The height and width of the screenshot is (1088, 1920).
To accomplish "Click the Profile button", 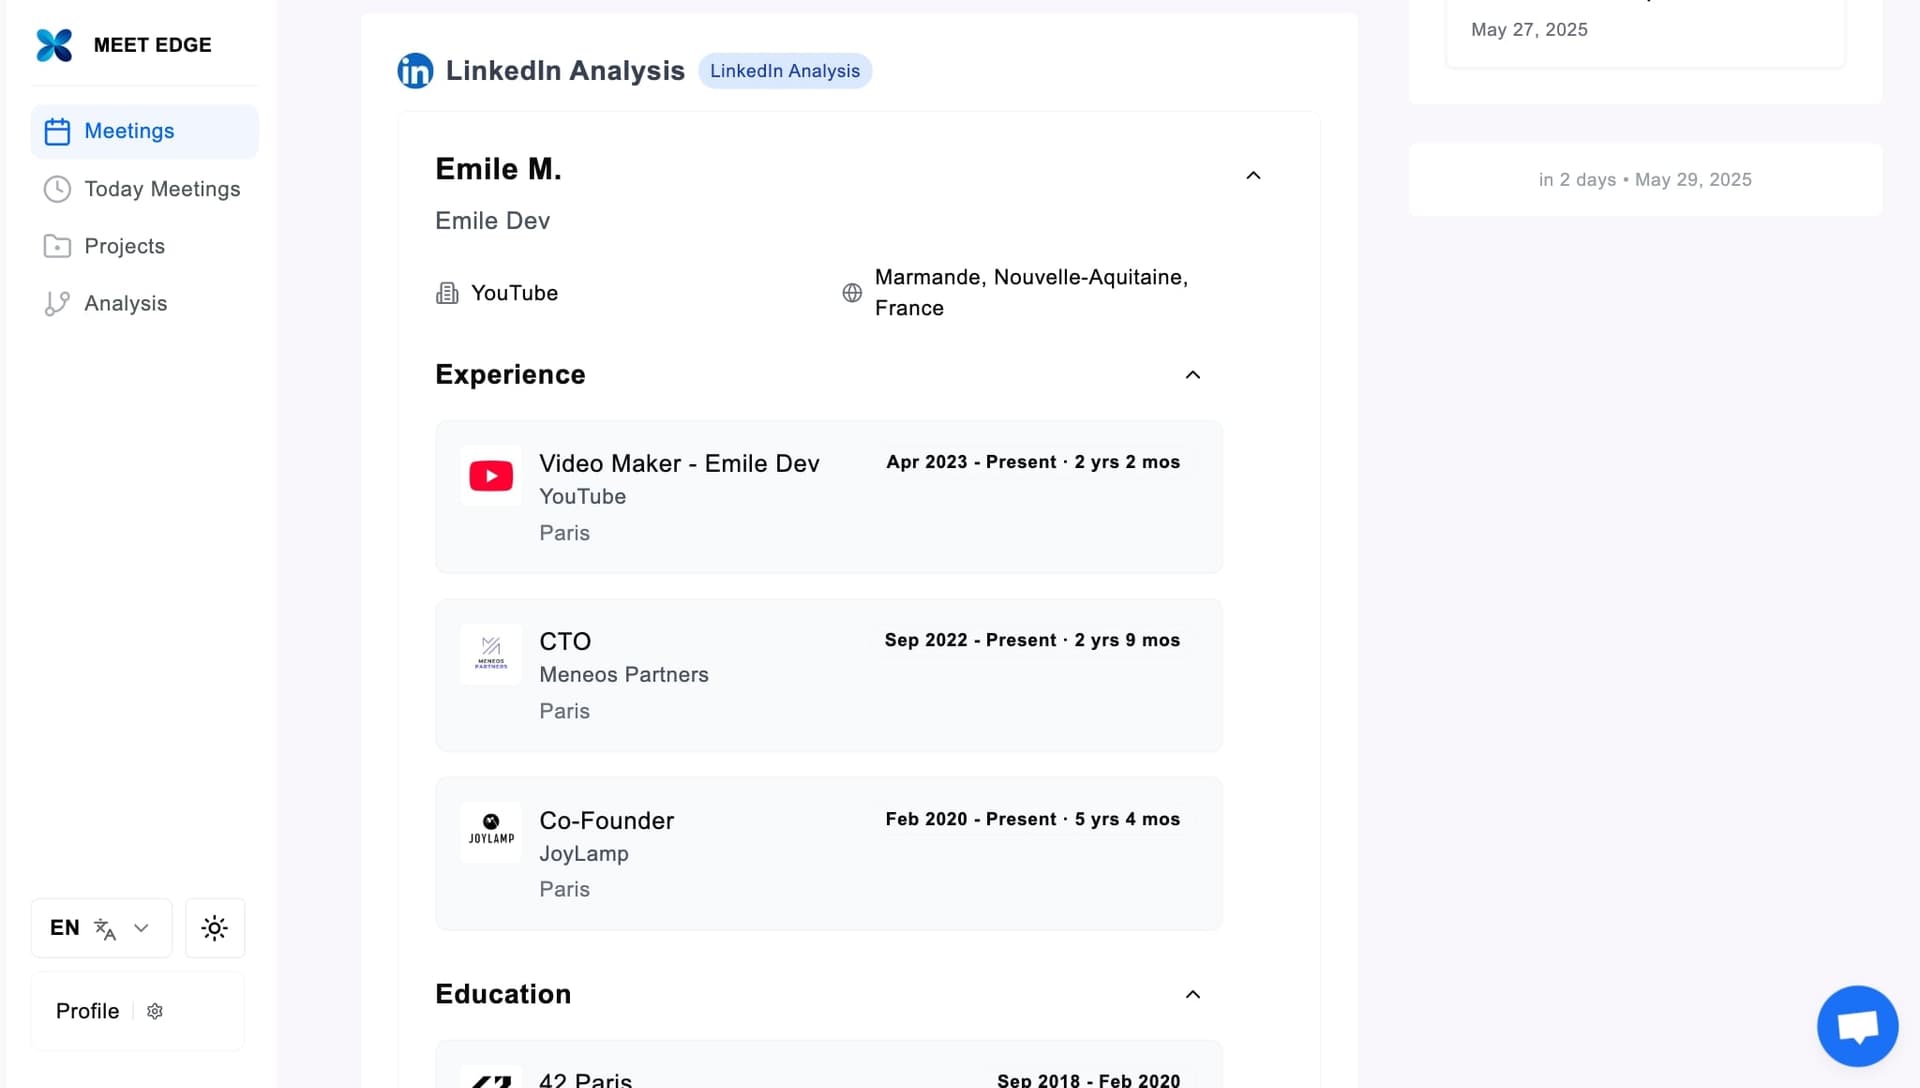I will (x=87, y=1011).
